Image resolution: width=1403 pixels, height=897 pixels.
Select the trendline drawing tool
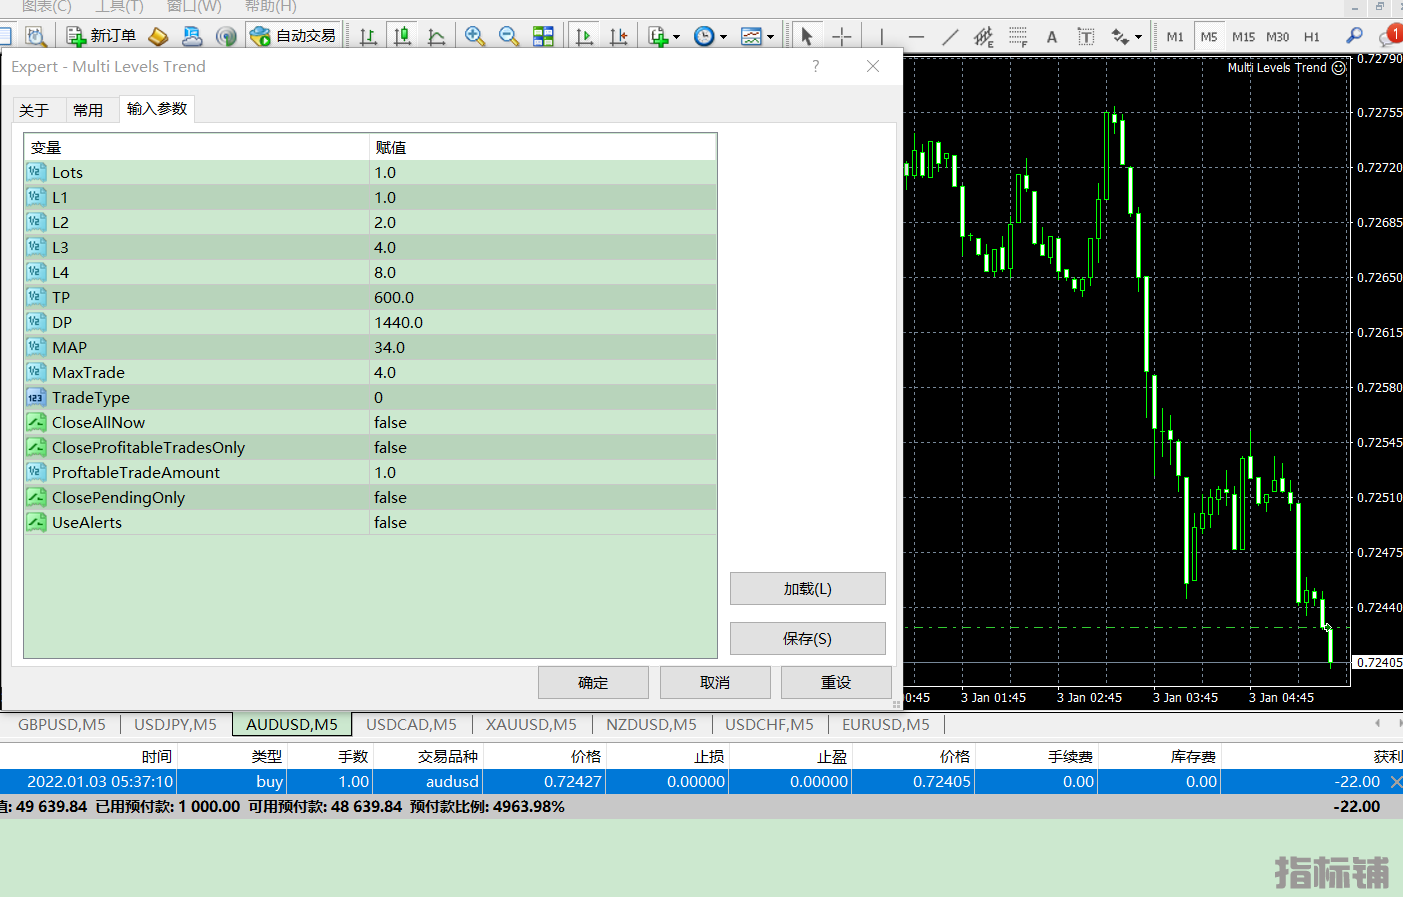(950, 36)
